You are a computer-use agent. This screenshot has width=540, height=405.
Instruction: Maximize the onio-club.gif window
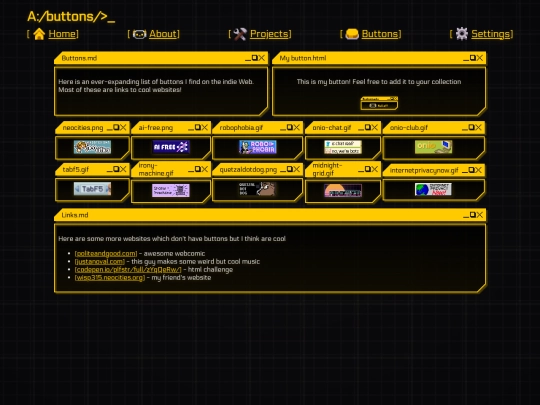click(471, 127)
